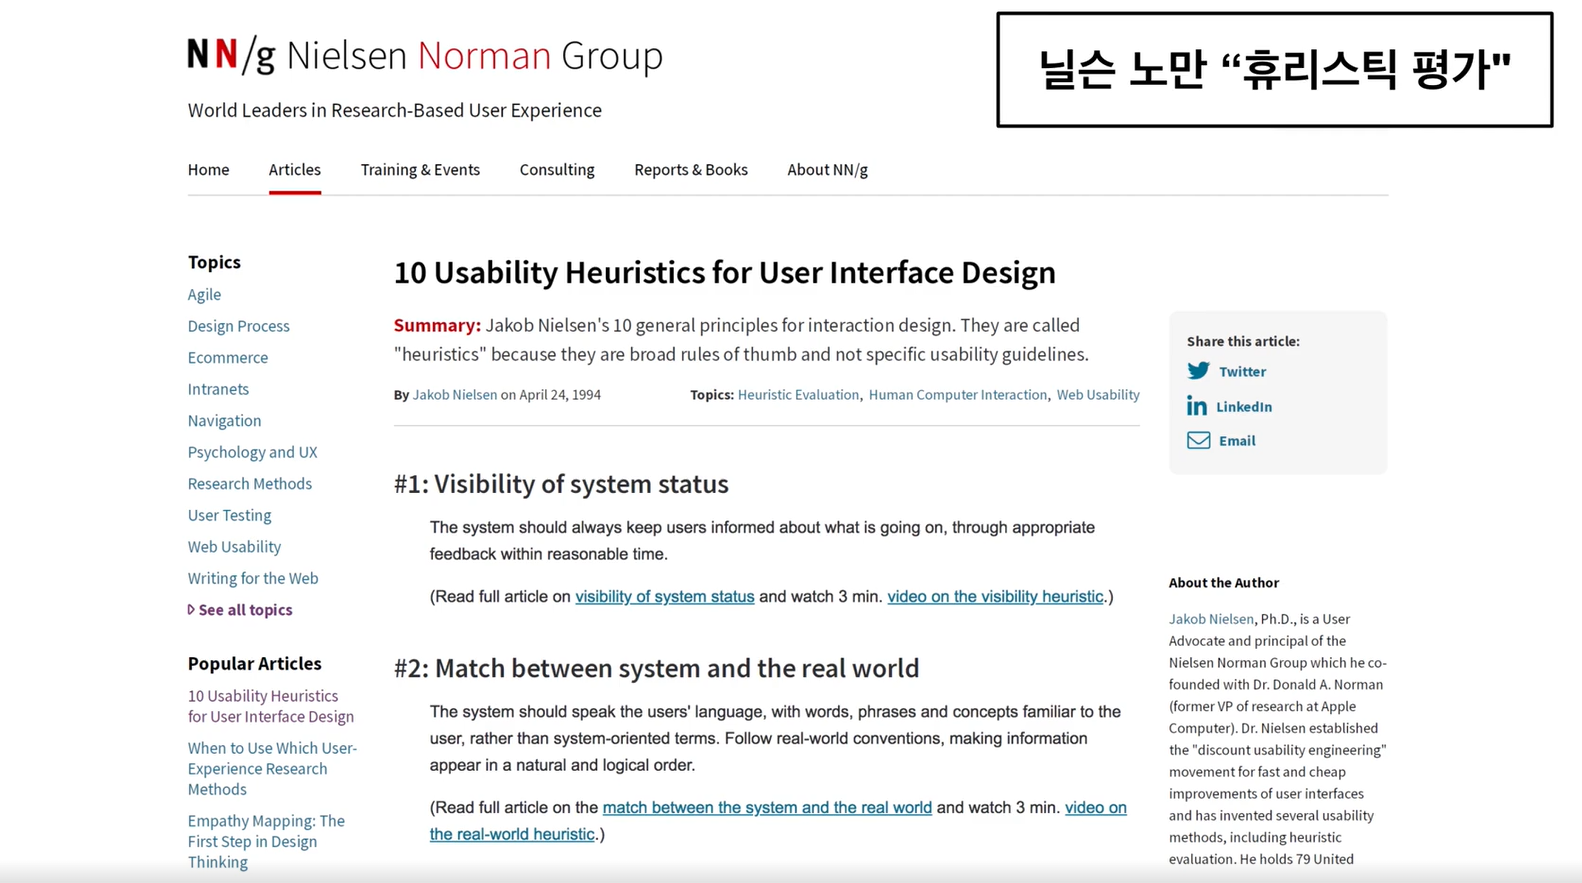Follow match between system and real world link
Image resolution: width=1582 pixels, height=883 pixels.
[x=767, y=807]
